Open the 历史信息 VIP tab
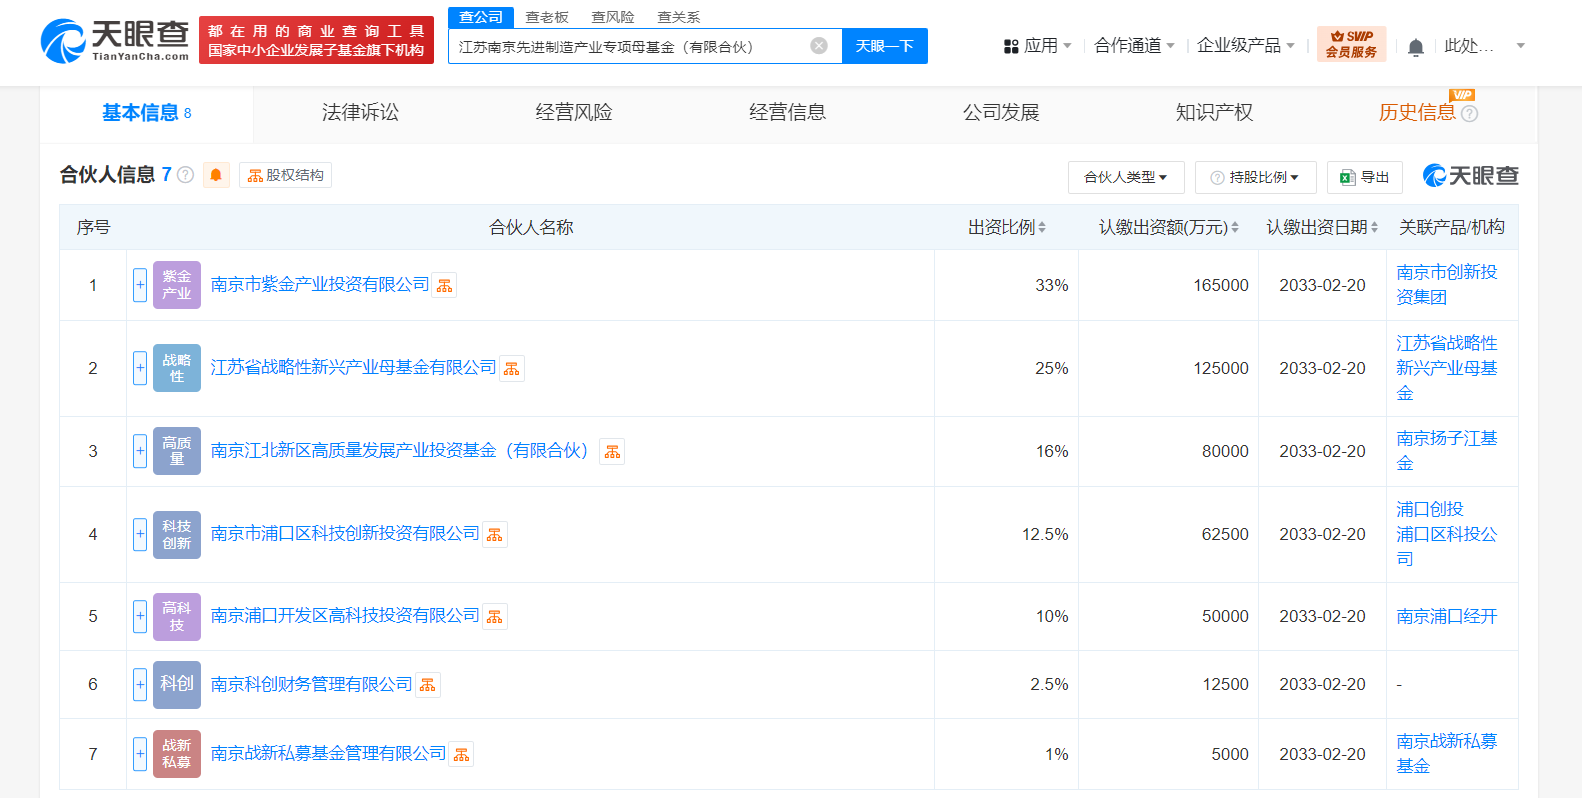This screenshot has height=798, width=1582. [x=1417, y=113]
